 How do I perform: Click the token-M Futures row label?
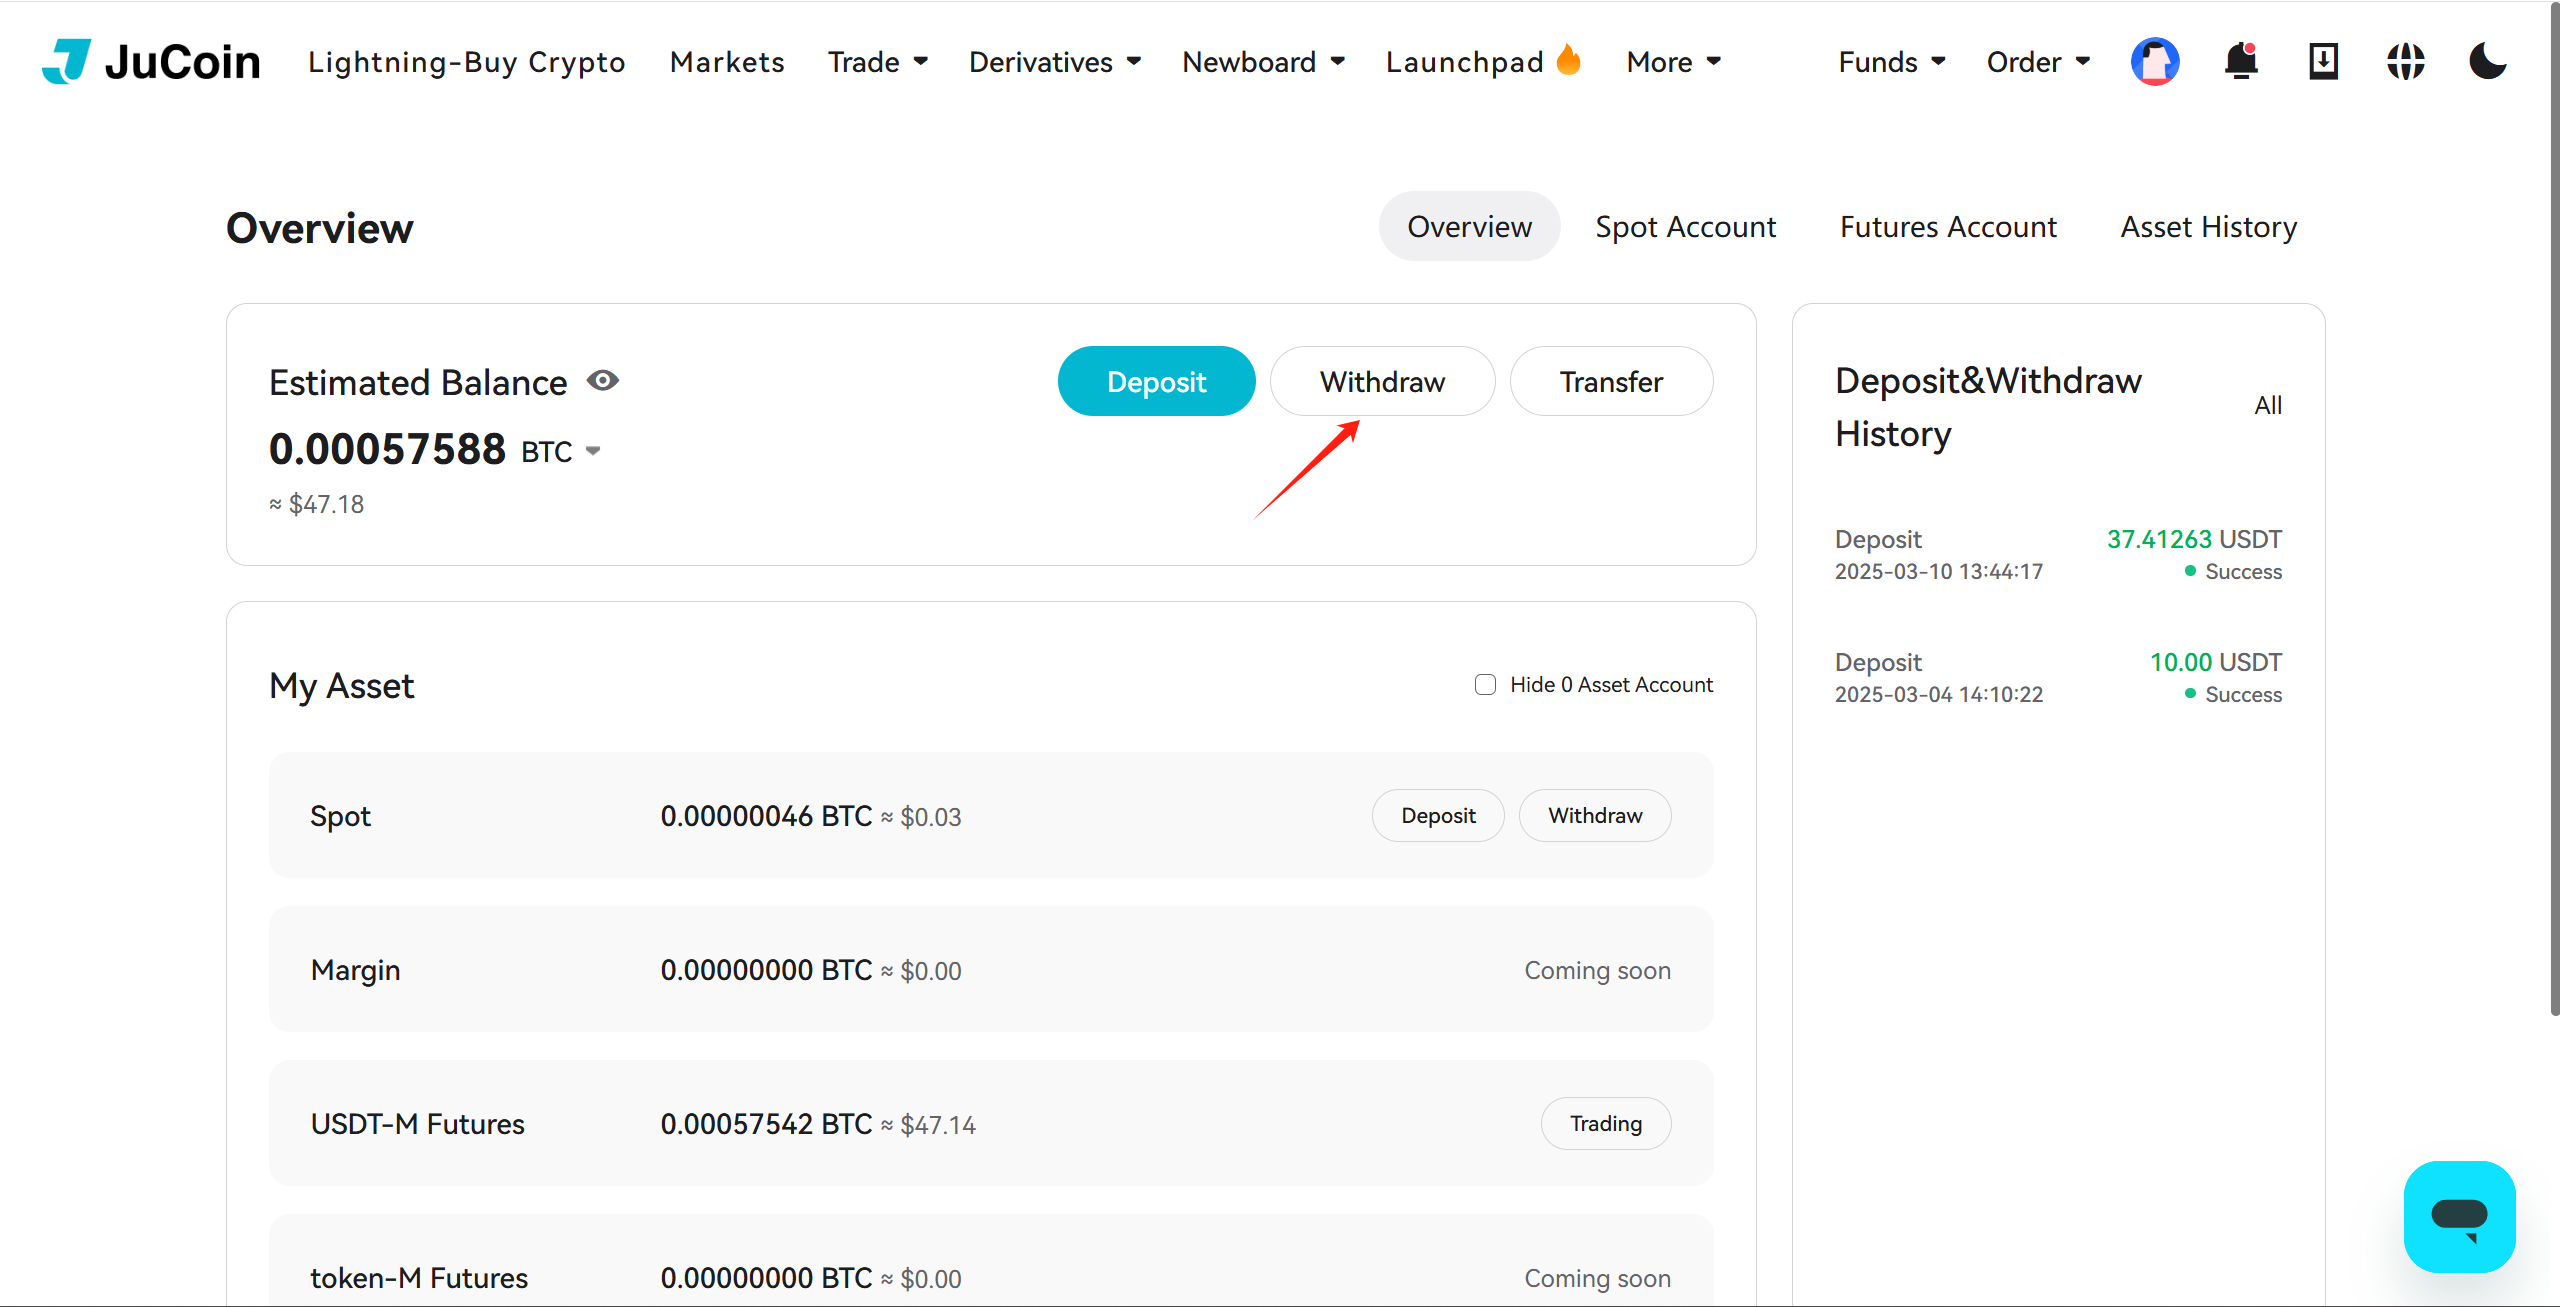pyautogui.click(x=419, y=1278)
